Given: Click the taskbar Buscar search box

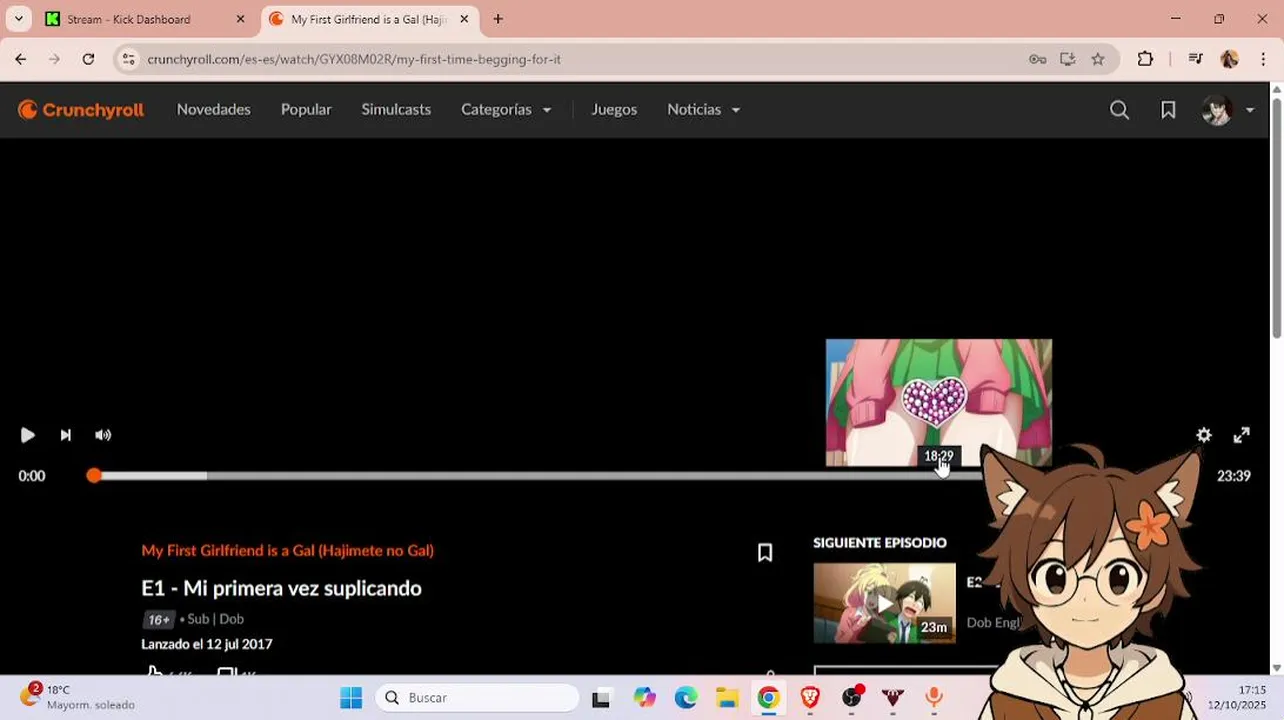Looking at the screenshot, I should [477, 698].
